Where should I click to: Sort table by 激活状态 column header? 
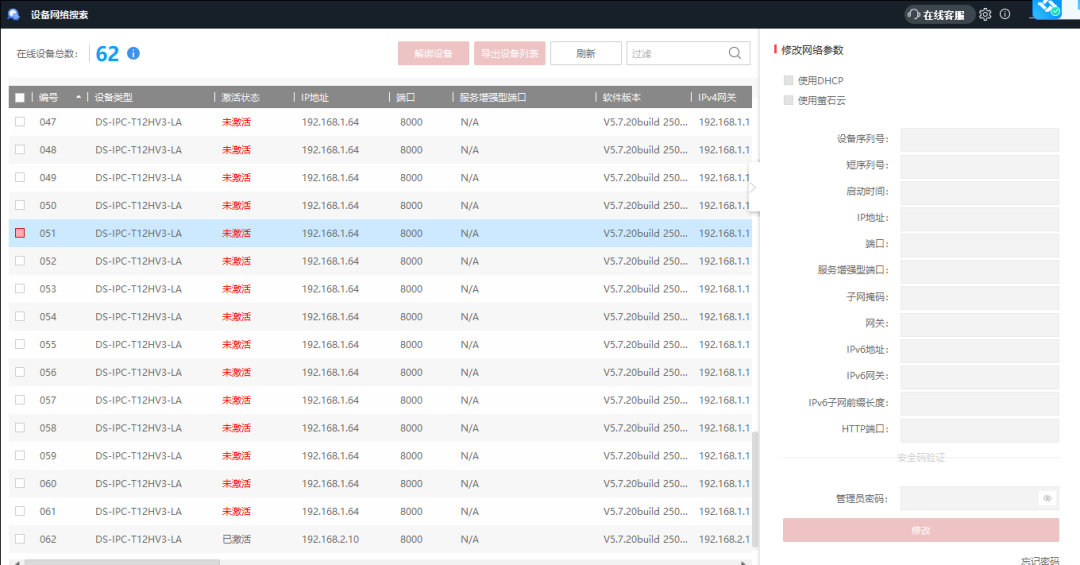coord(240,98)
